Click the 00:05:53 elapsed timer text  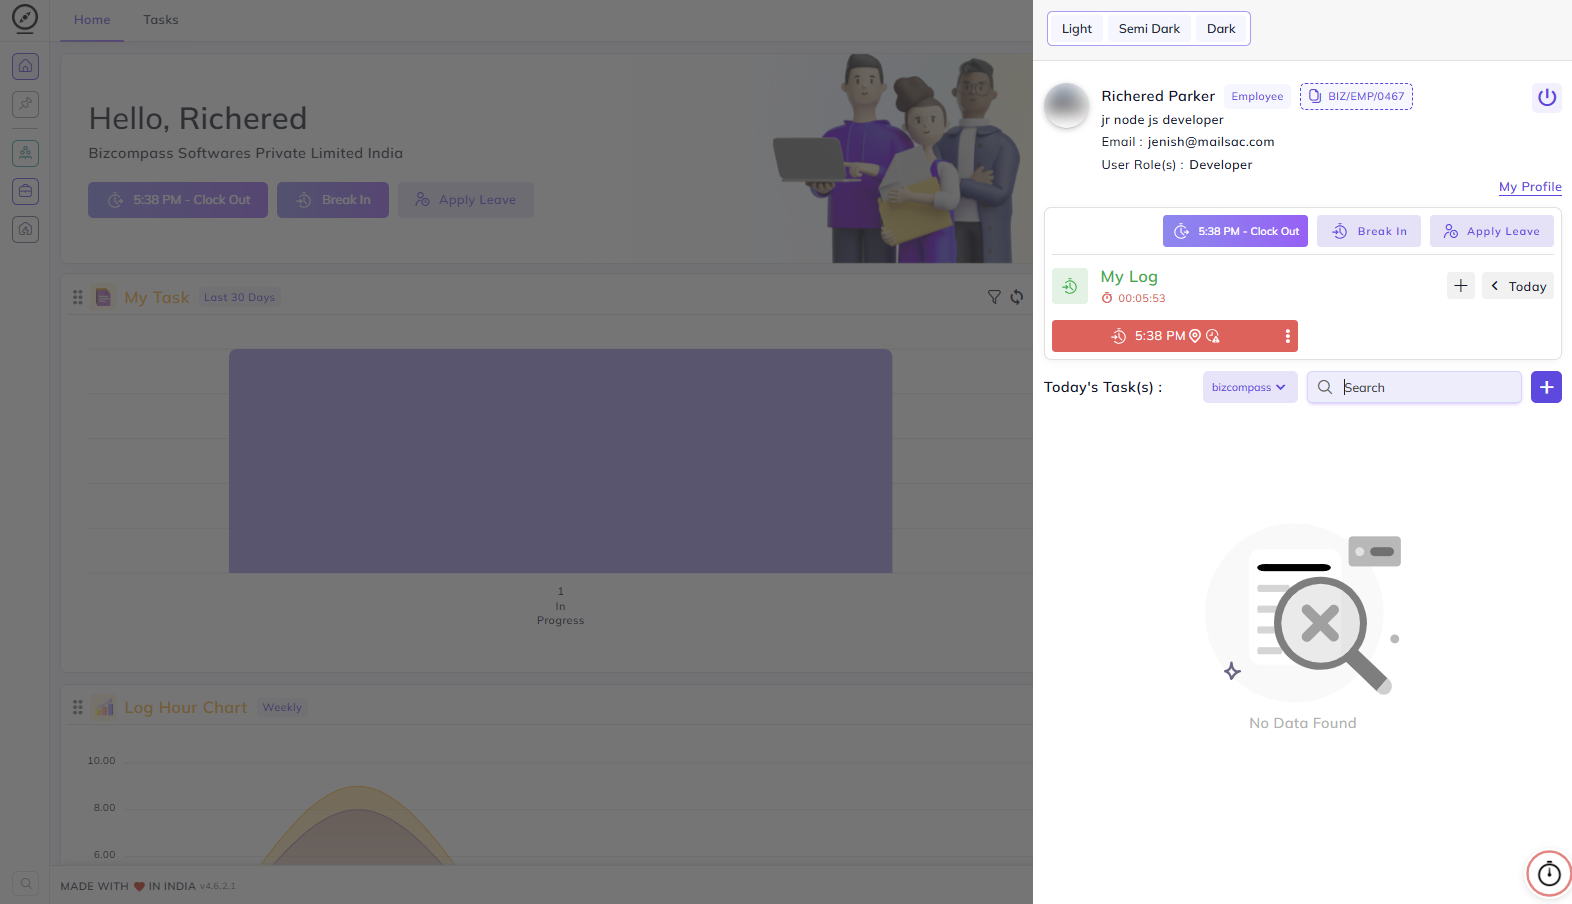1142,298
